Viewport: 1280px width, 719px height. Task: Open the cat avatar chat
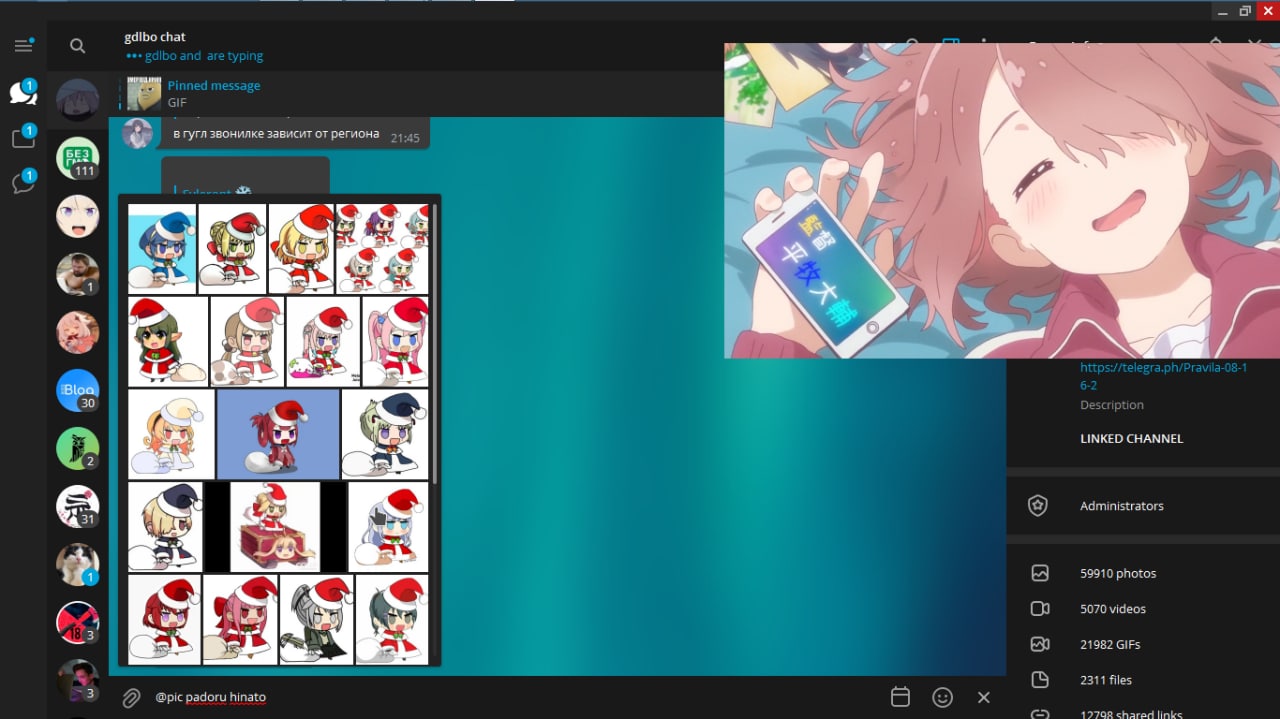(78, 565)
